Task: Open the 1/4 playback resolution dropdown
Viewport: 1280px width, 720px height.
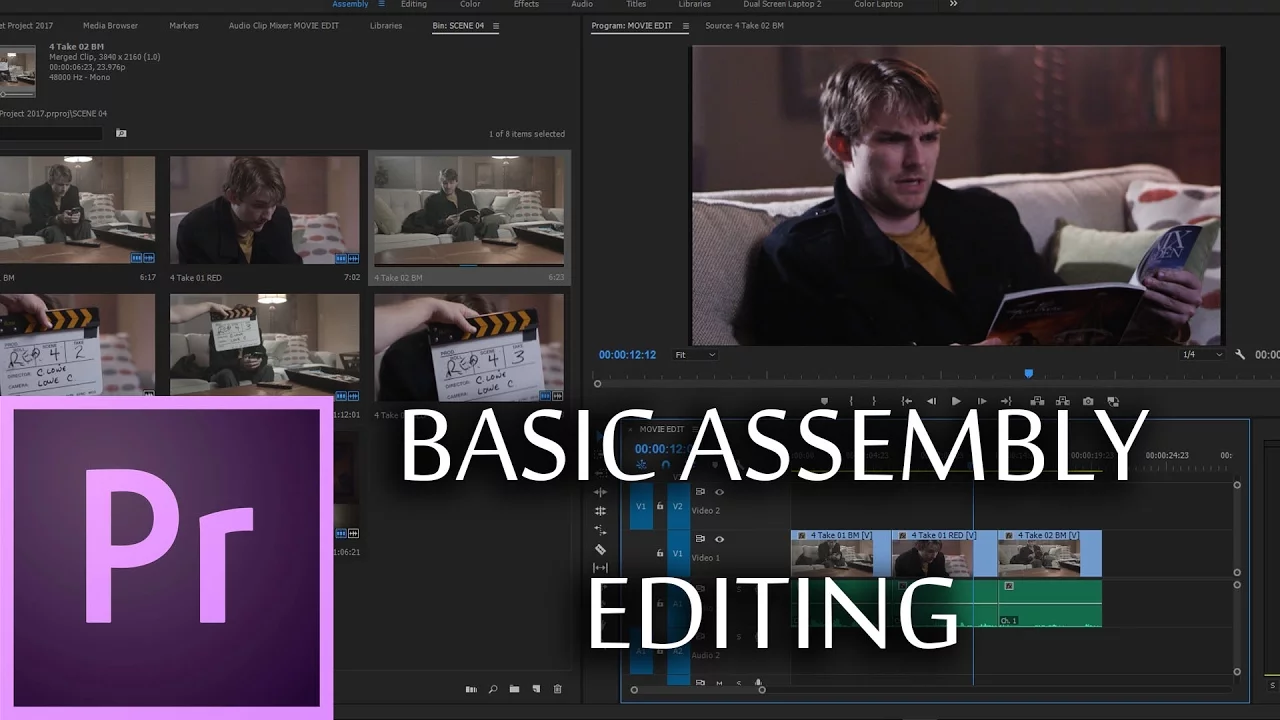Action: click(1203, 355)
